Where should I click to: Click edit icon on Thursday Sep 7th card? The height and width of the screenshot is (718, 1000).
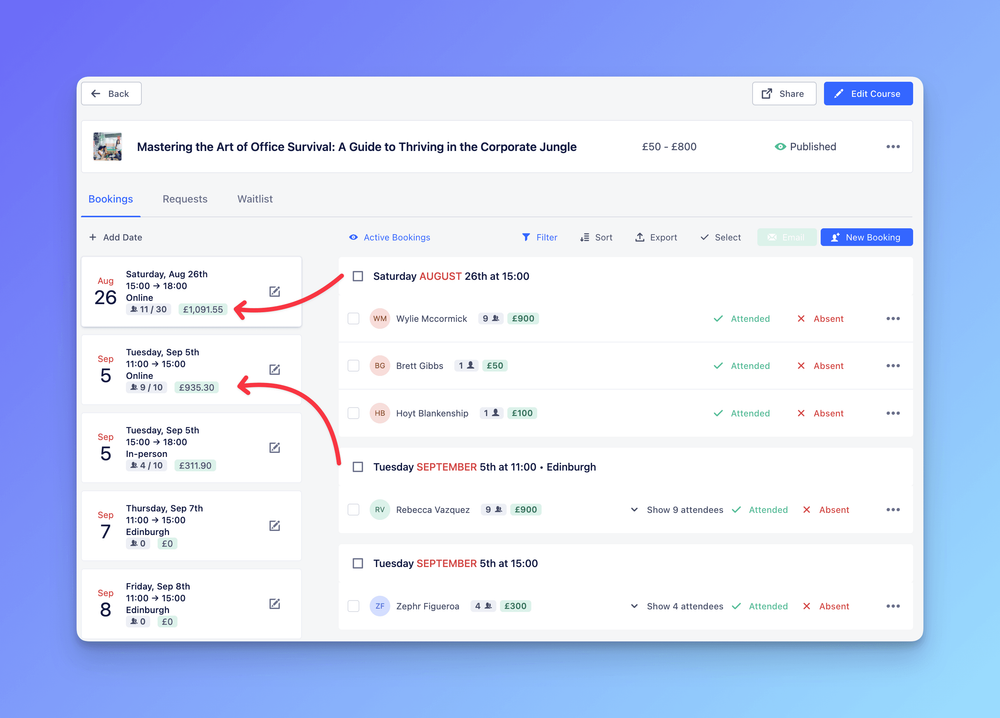click(275, 526)
